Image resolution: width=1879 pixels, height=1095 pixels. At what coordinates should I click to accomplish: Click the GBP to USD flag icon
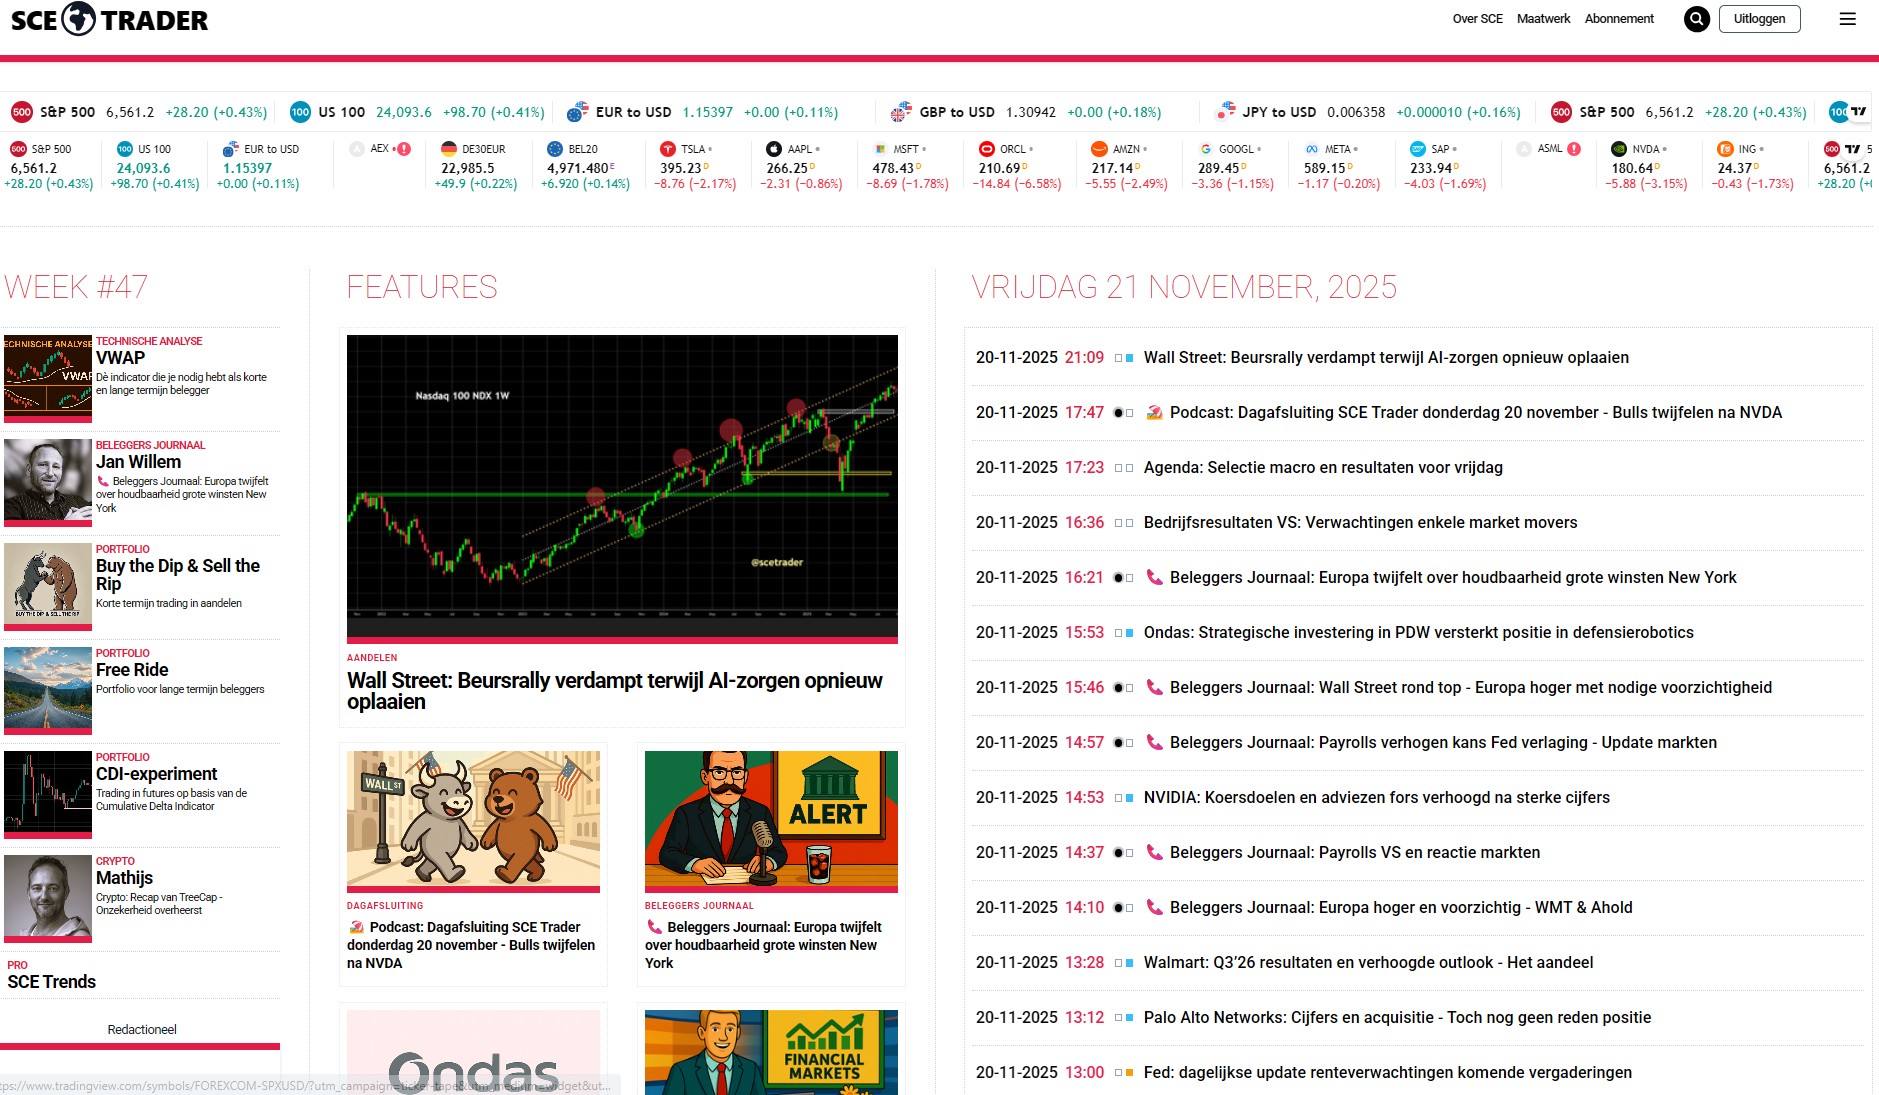901,112
